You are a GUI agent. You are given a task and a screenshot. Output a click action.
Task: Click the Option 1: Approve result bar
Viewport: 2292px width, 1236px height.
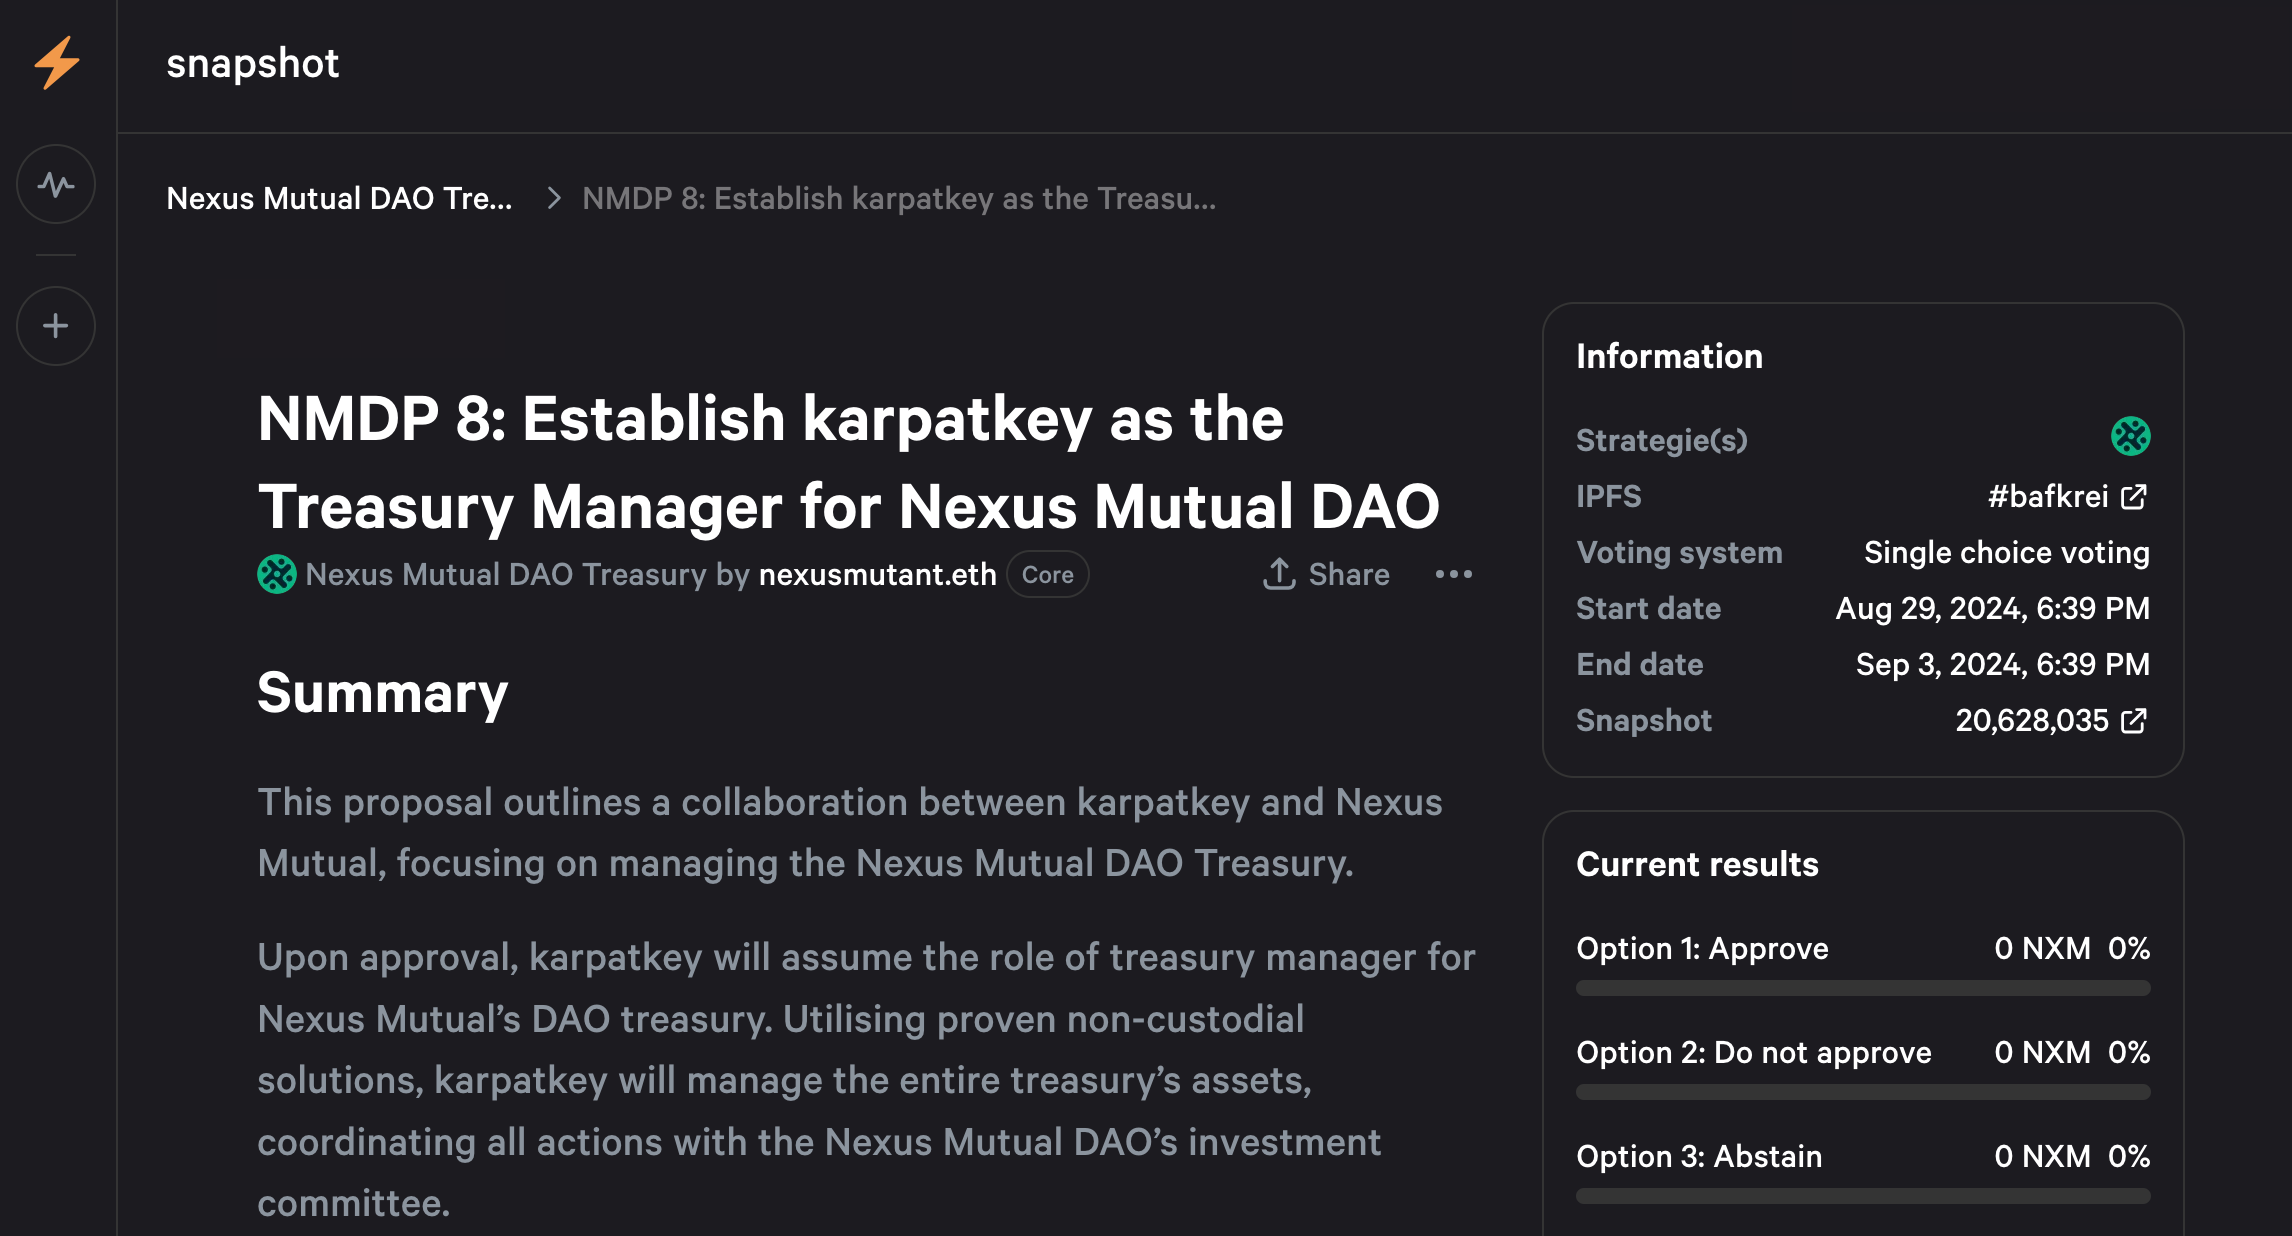tap(1862, 988)
